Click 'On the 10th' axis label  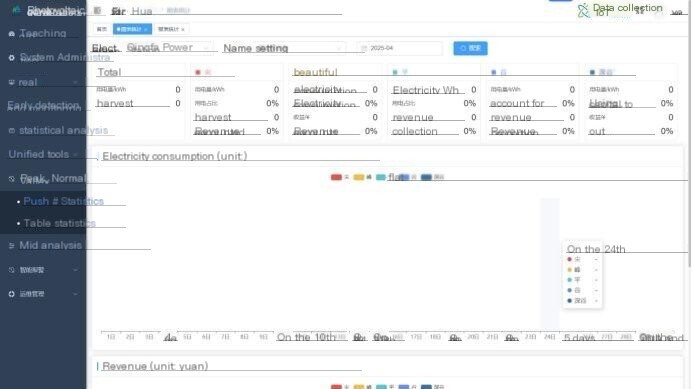(x=306, y=337)
